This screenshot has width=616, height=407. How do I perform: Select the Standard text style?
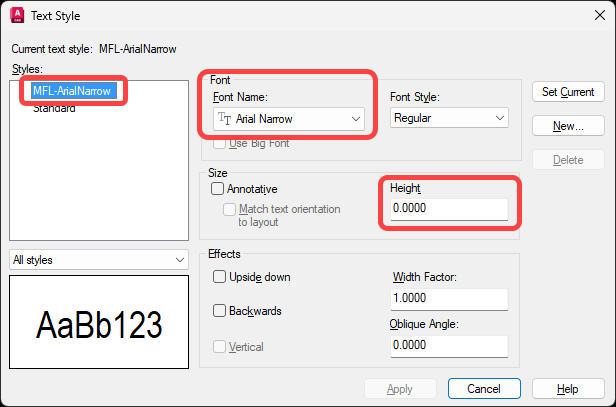coord(53,108)
